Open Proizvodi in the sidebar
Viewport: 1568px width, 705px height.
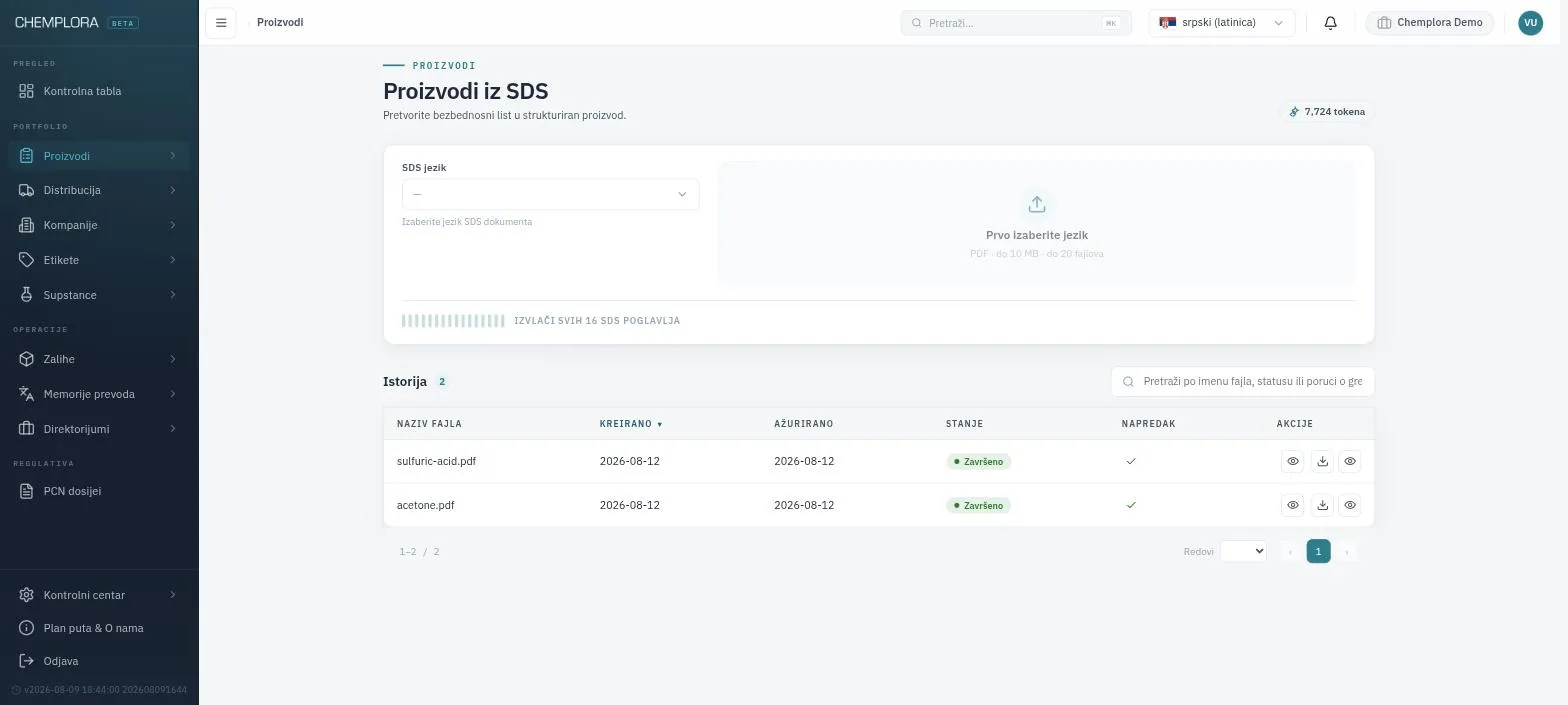[99, 156]
